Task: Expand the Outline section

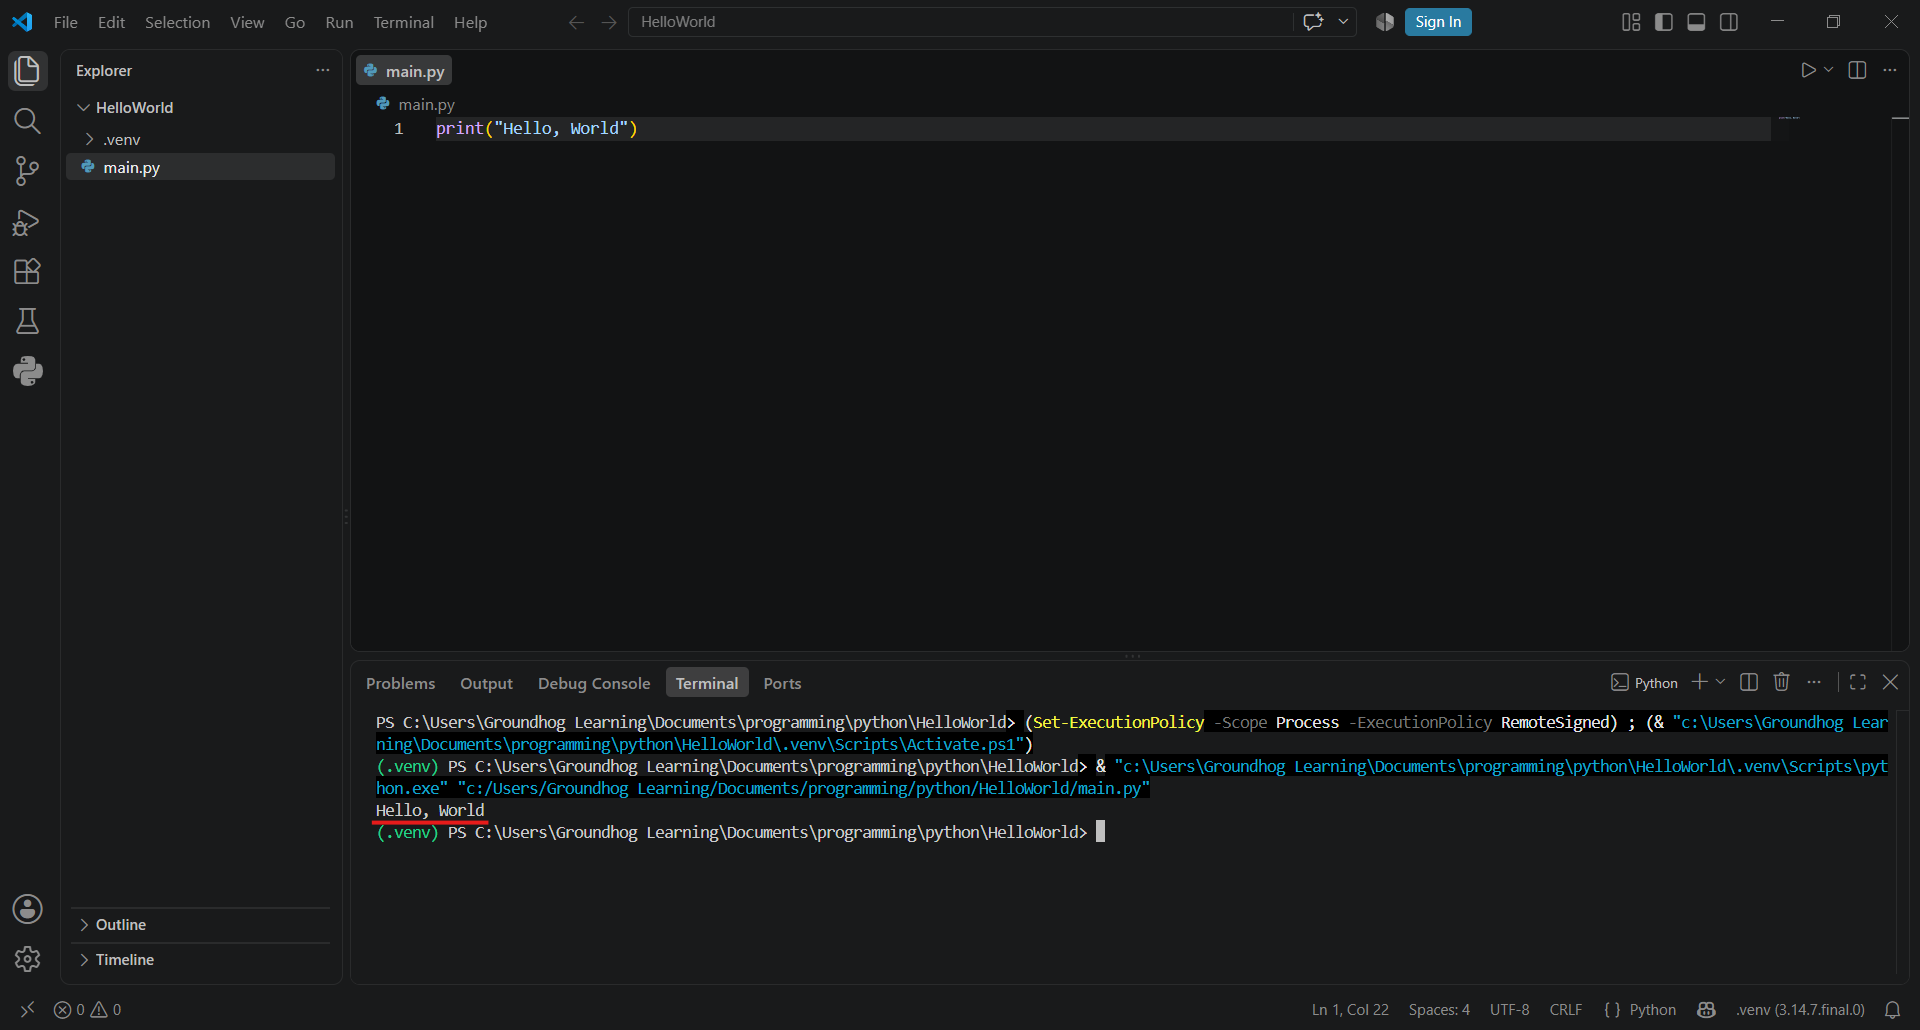Action: pyautogui.click(x=200, y=925)
